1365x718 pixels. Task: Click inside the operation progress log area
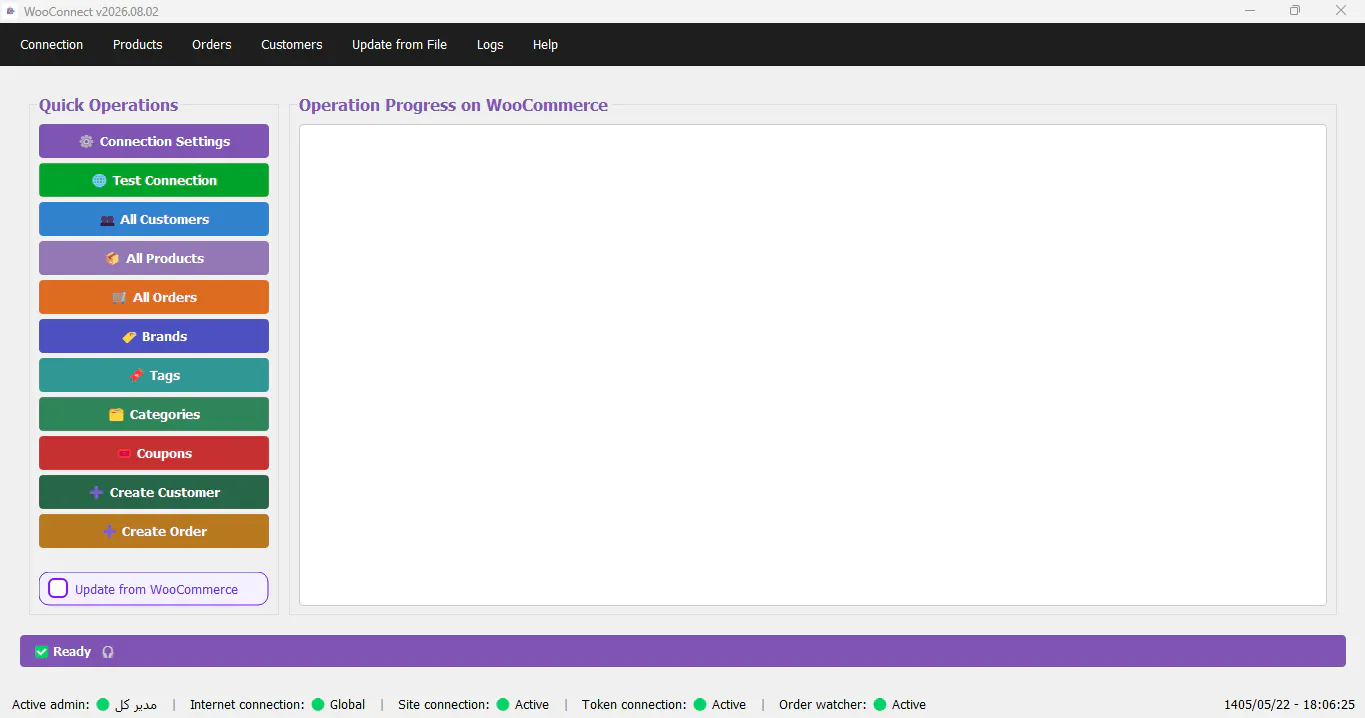click(x=813, y=365)
